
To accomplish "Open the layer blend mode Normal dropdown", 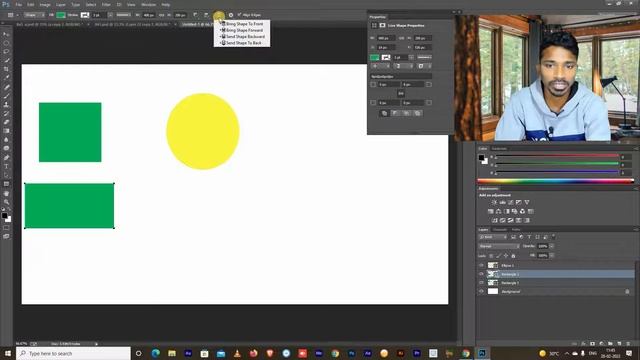I will pyautogui.click(x=499, y=246).
